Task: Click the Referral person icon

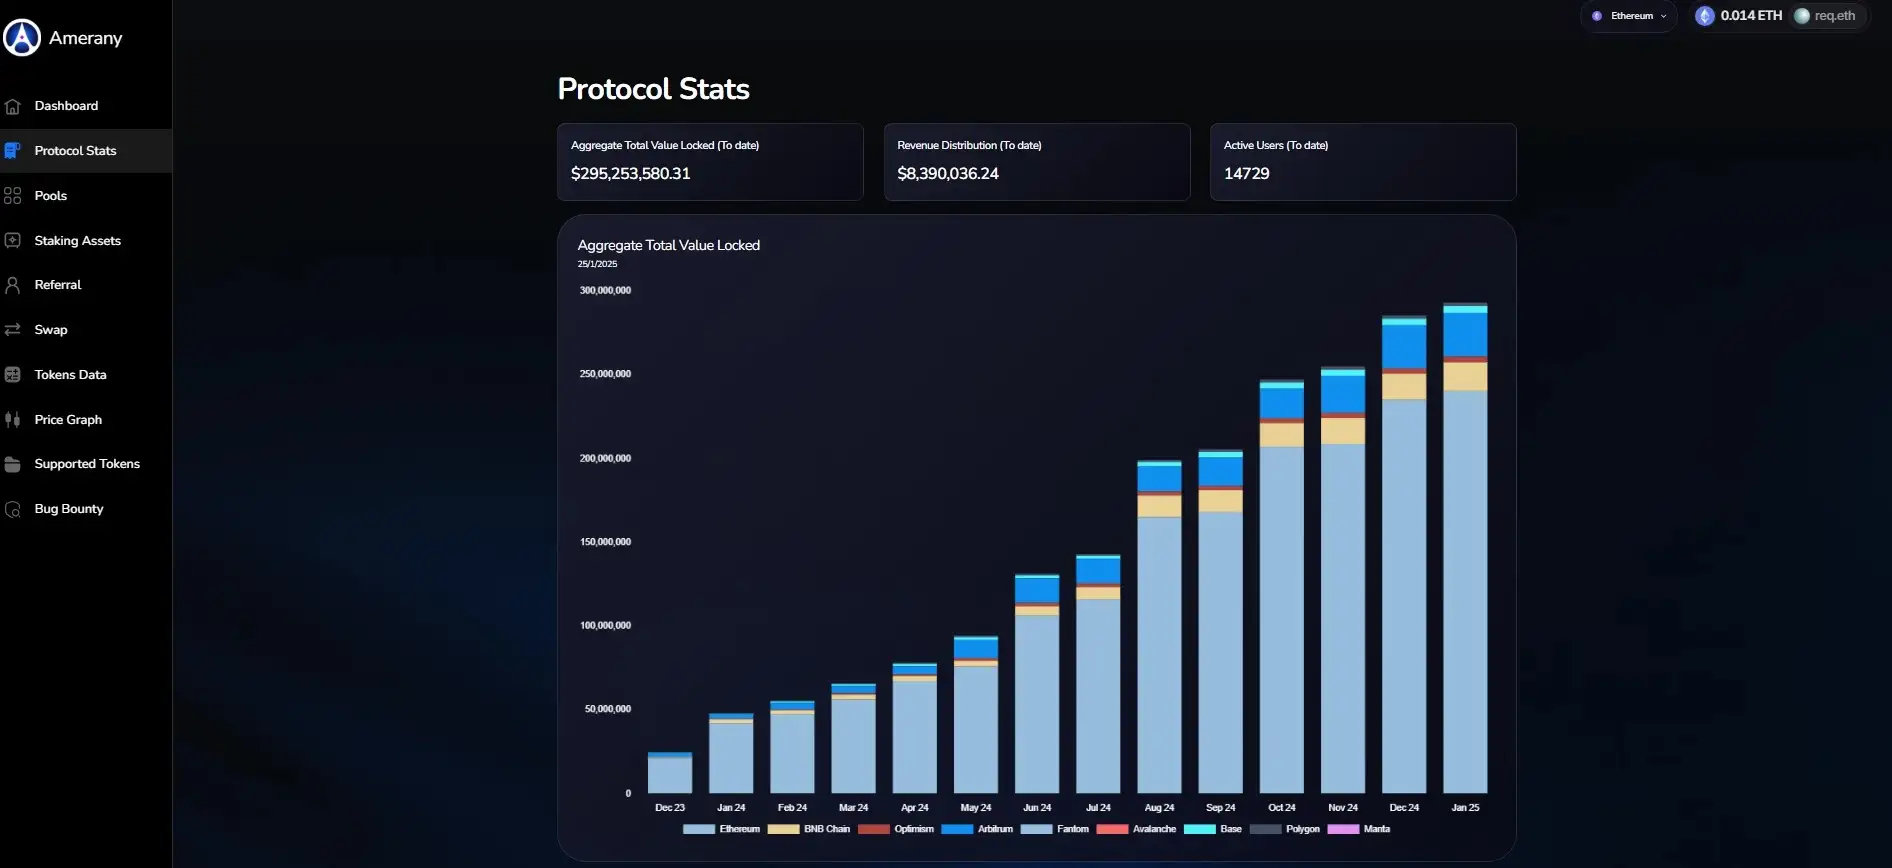Action: pos(13,285)
